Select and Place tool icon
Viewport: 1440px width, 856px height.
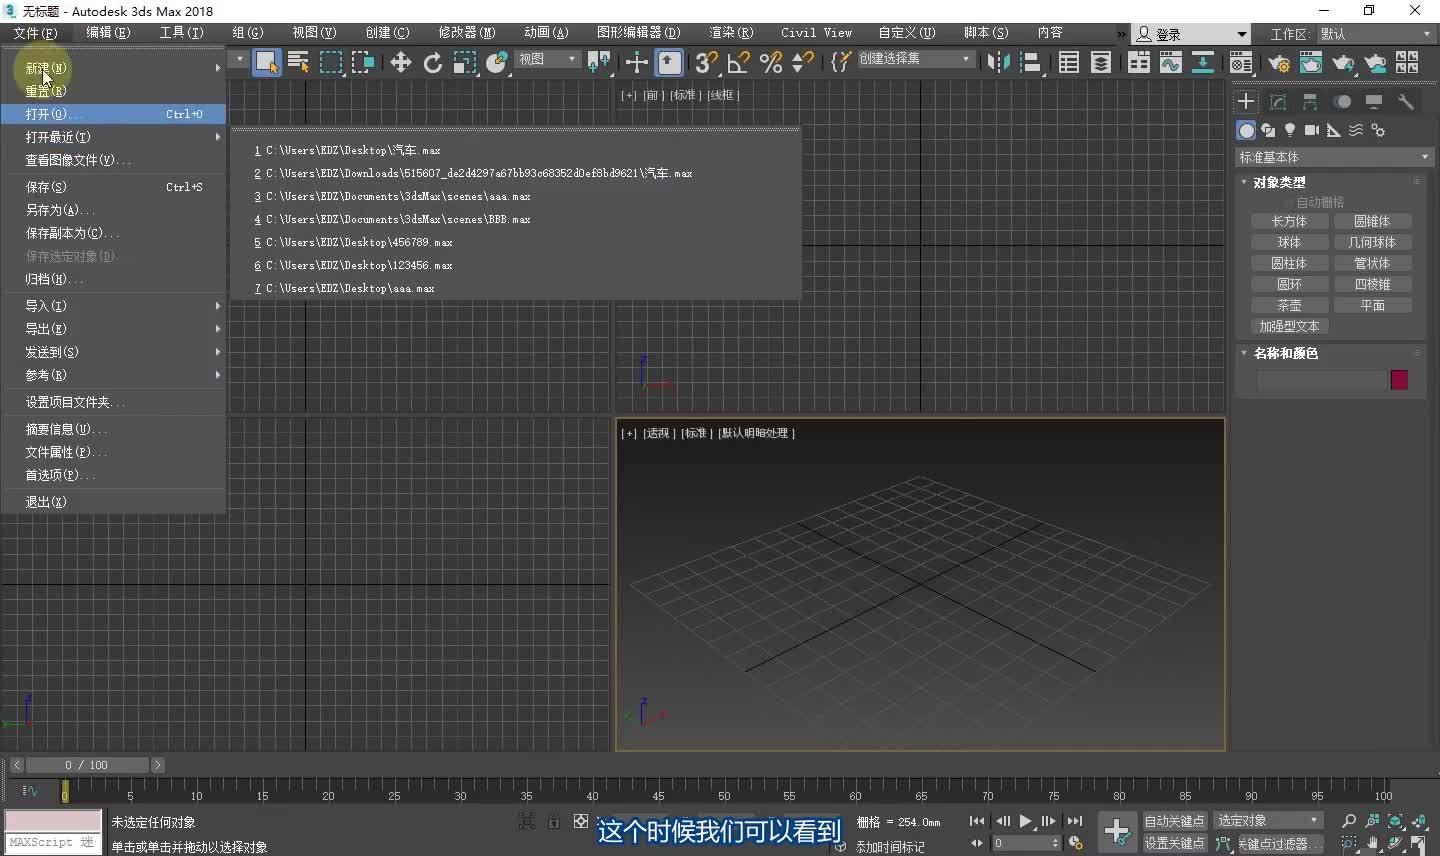[496, 62]
